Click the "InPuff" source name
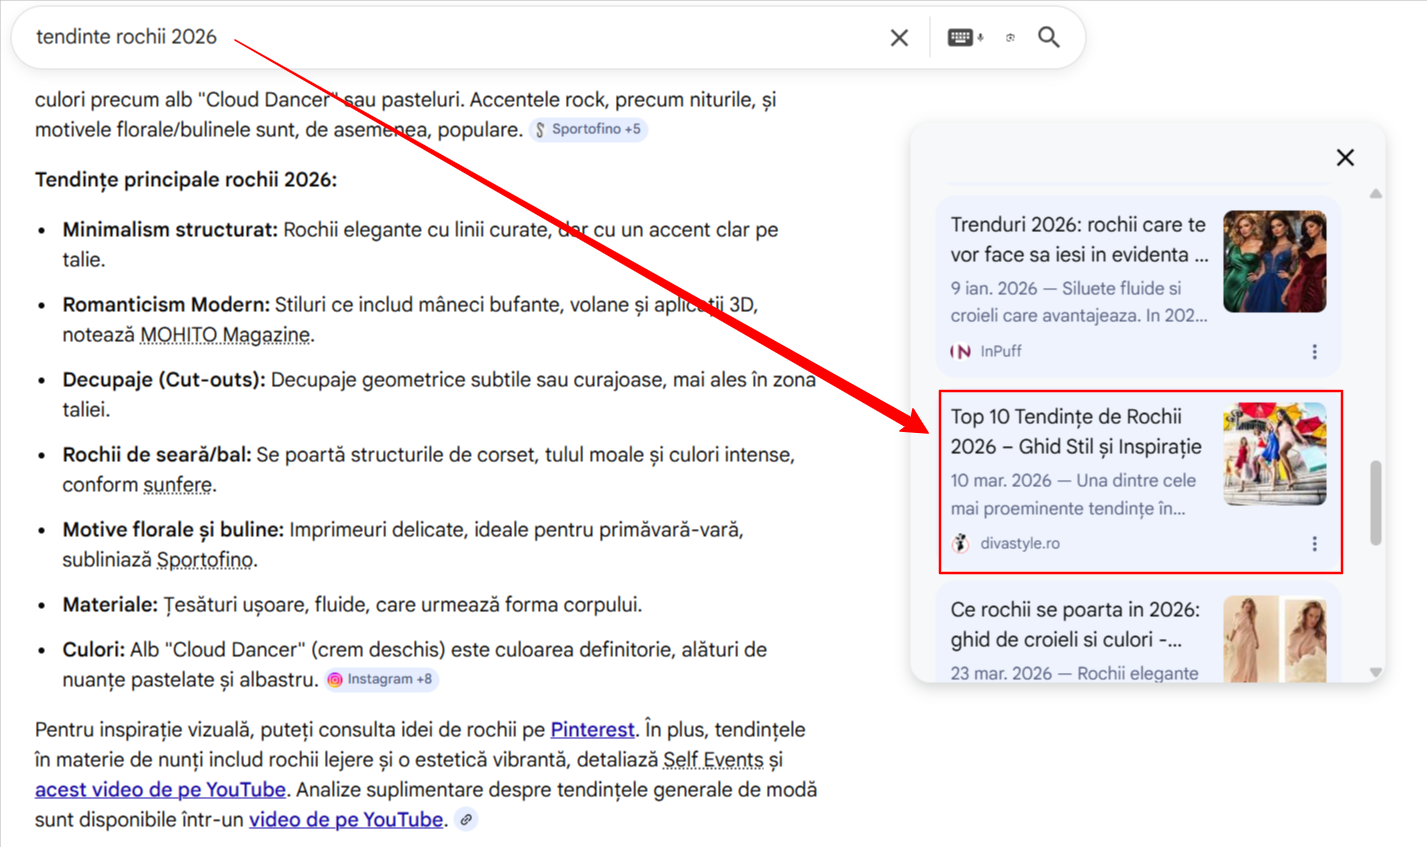The width and height of the screenshot is (1427, 847). pyautogui.click(x=1001, y=351)
